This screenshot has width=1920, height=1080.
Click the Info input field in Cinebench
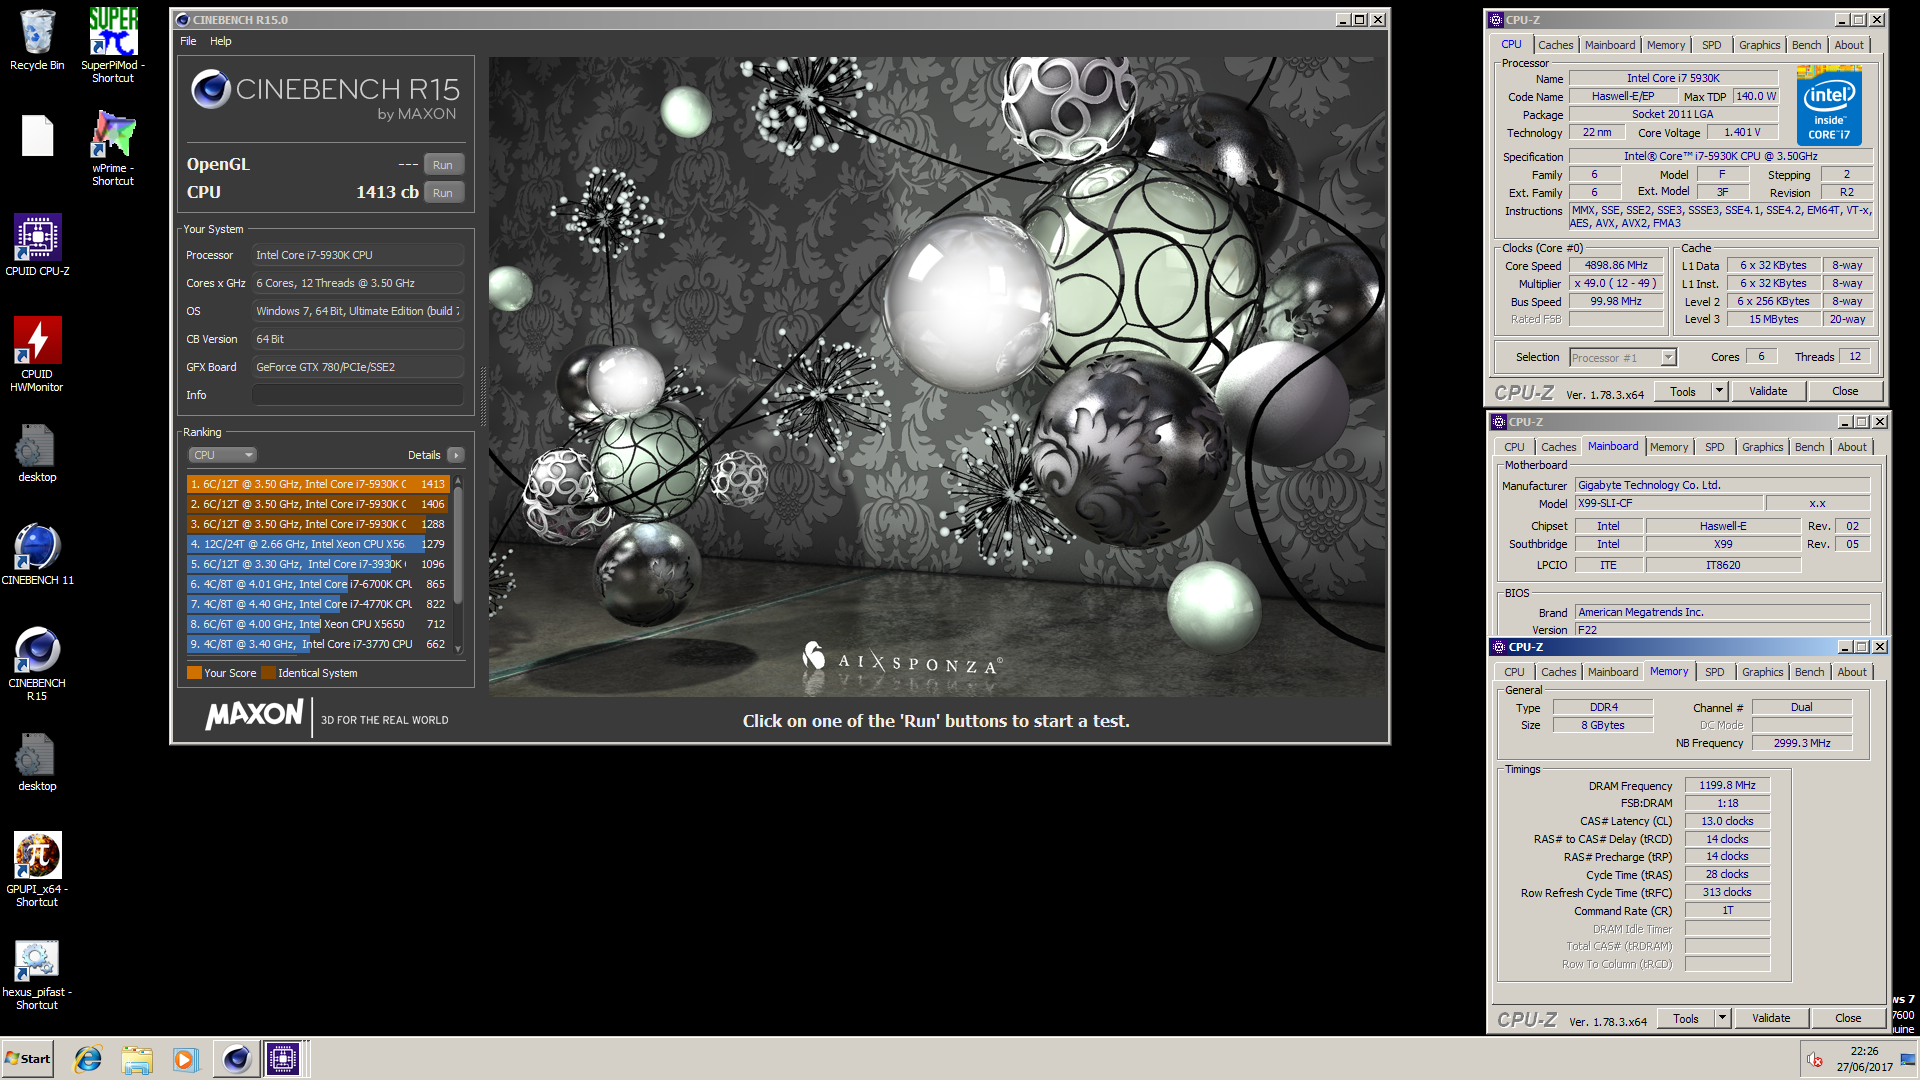pos(357,395)
